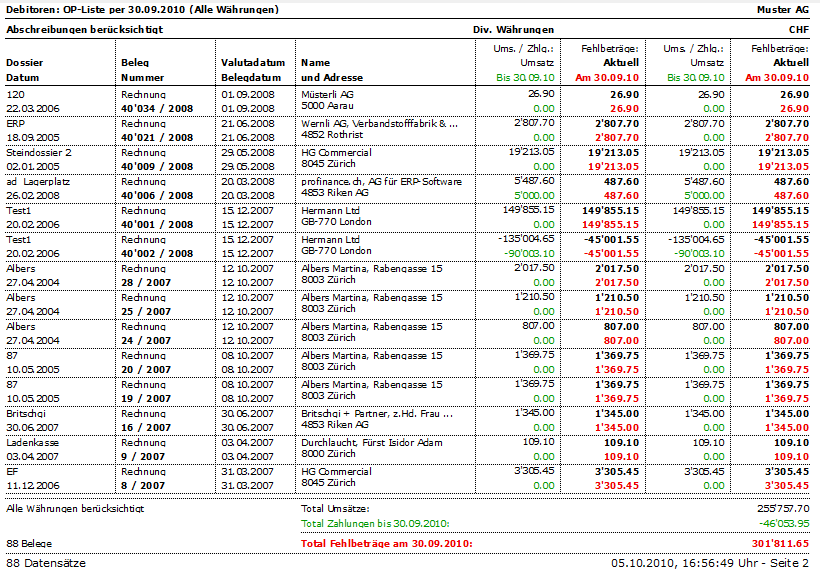Open the 'profinance.ch, AG für ERP-Software' entry
This screenshot has height=576, width=820.
pos(381,181)
